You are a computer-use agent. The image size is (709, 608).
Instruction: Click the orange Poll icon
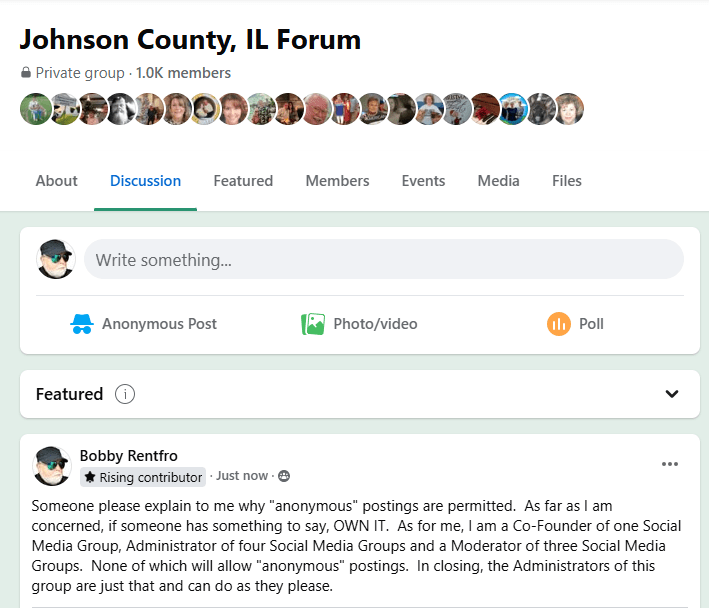[558, 324]
